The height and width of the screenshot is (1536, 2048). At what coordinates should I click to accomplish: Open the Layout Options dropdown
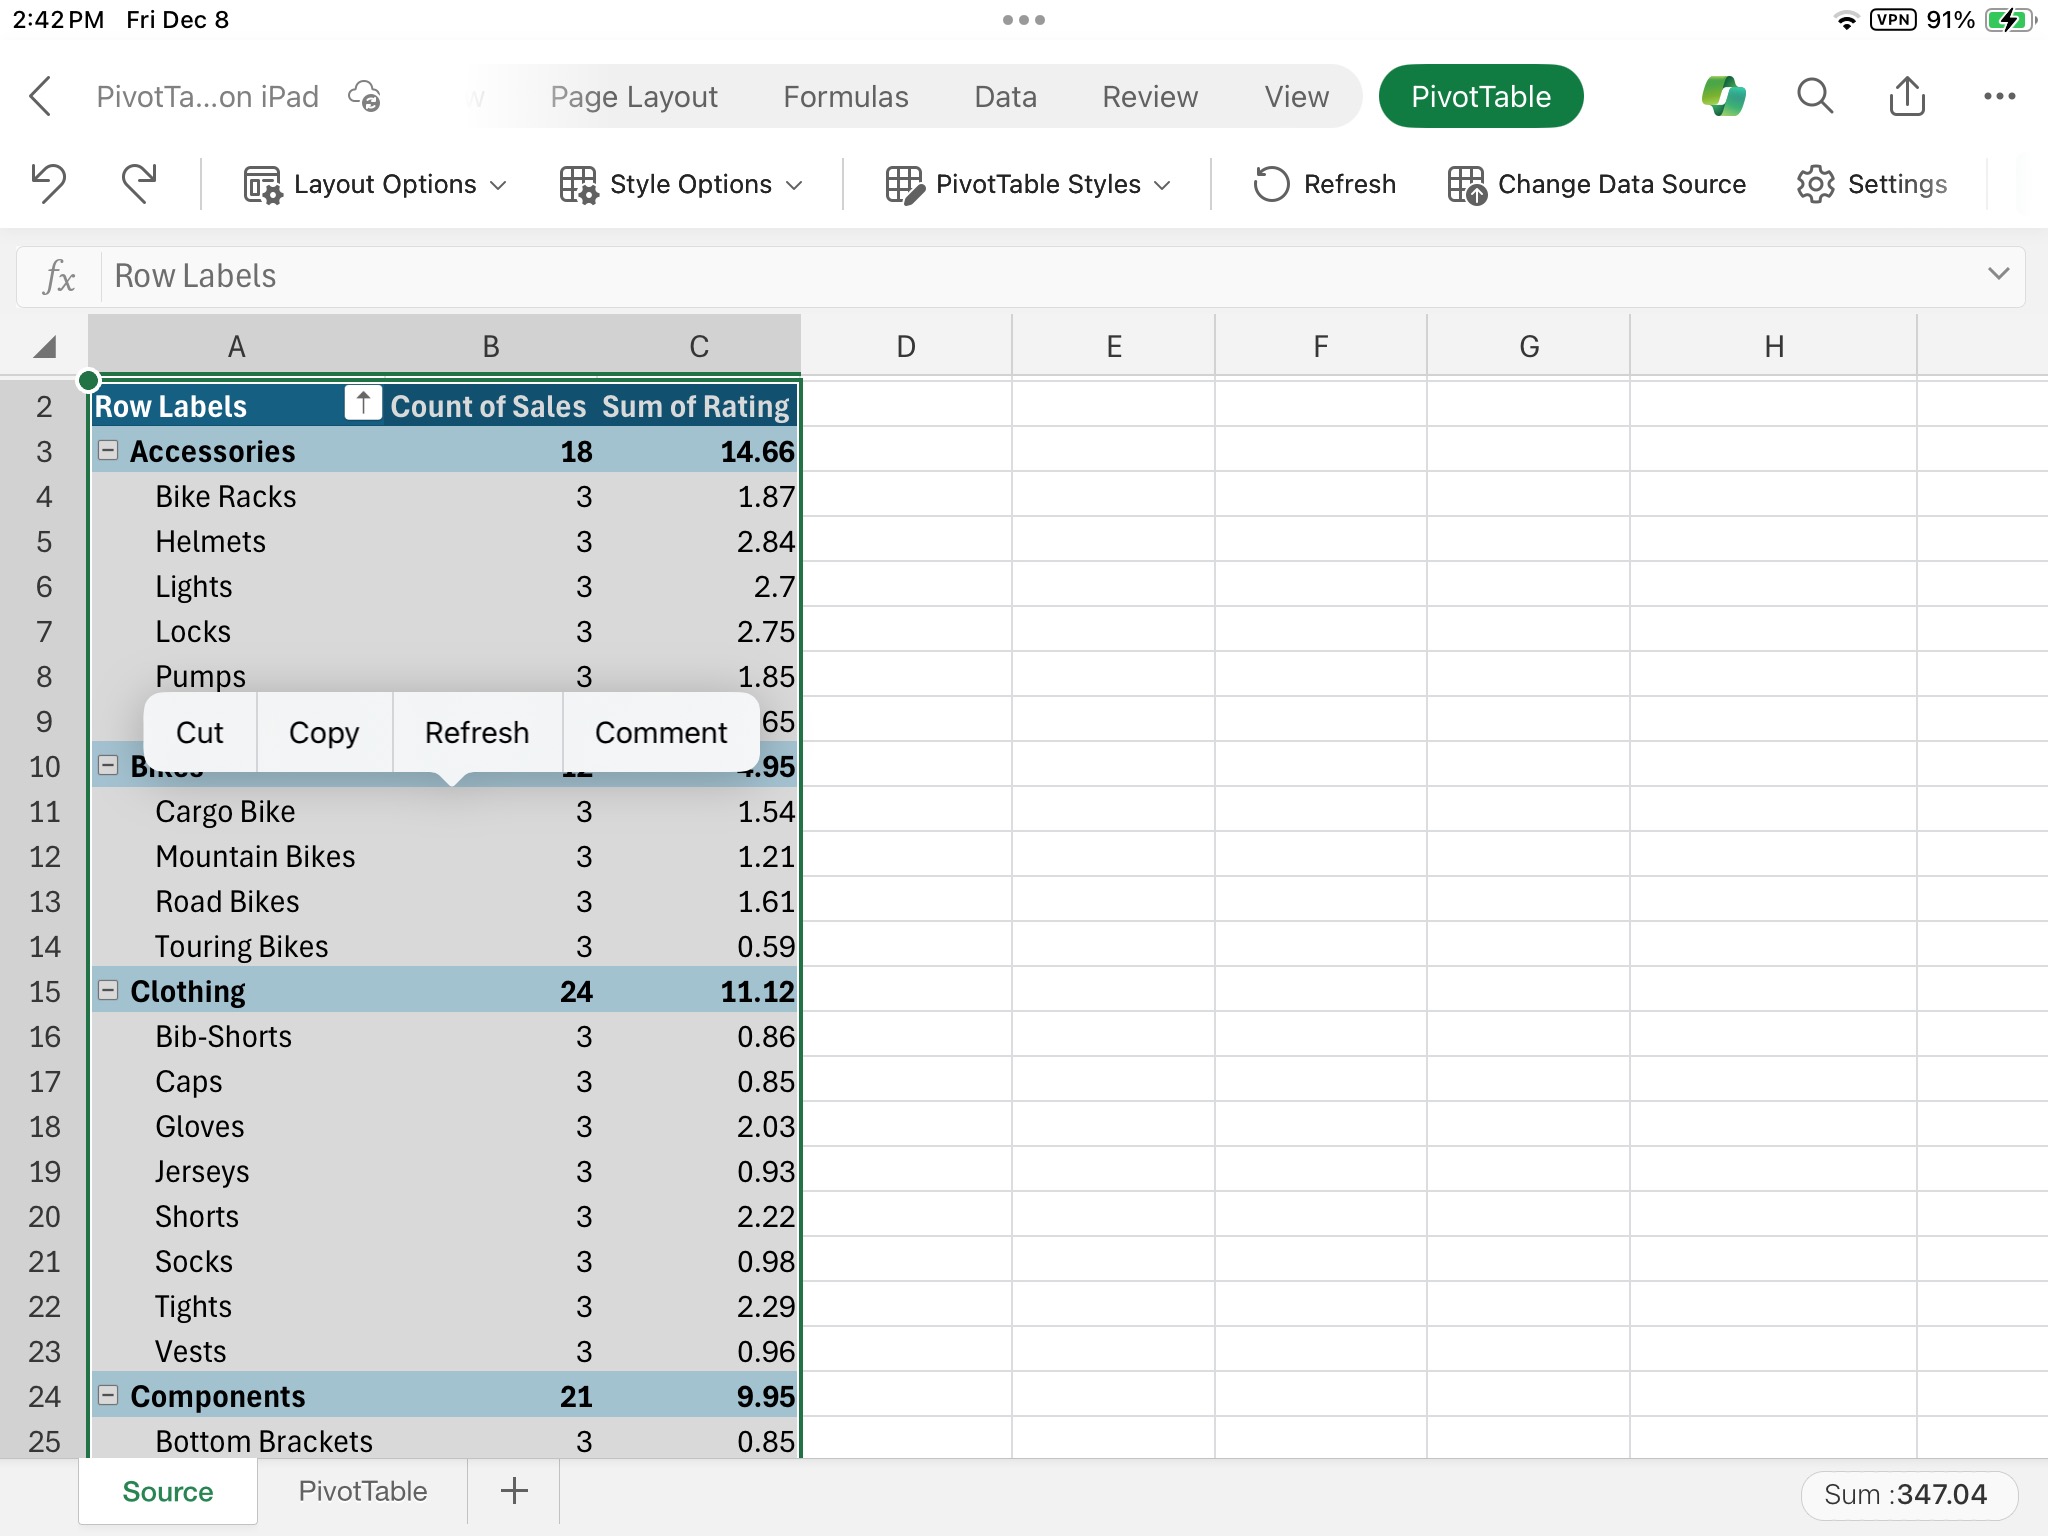374,183
